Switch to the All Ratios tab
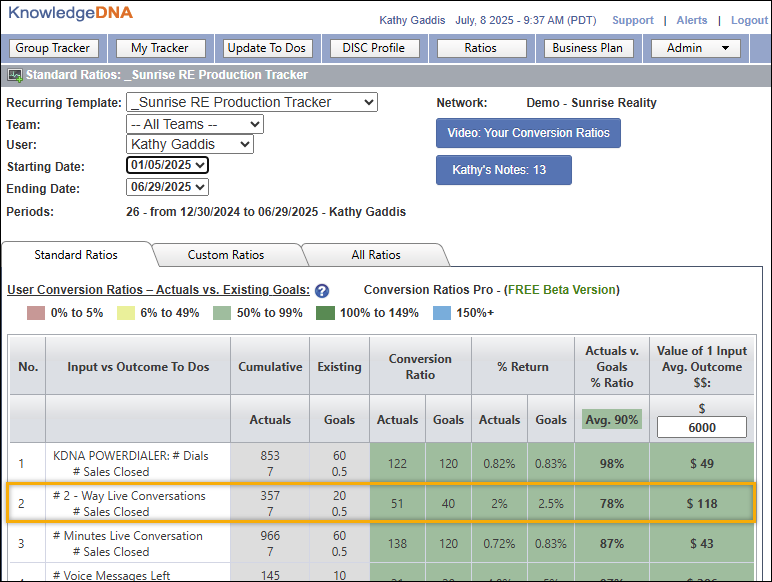The image size is (772, 582). (376, 255)
